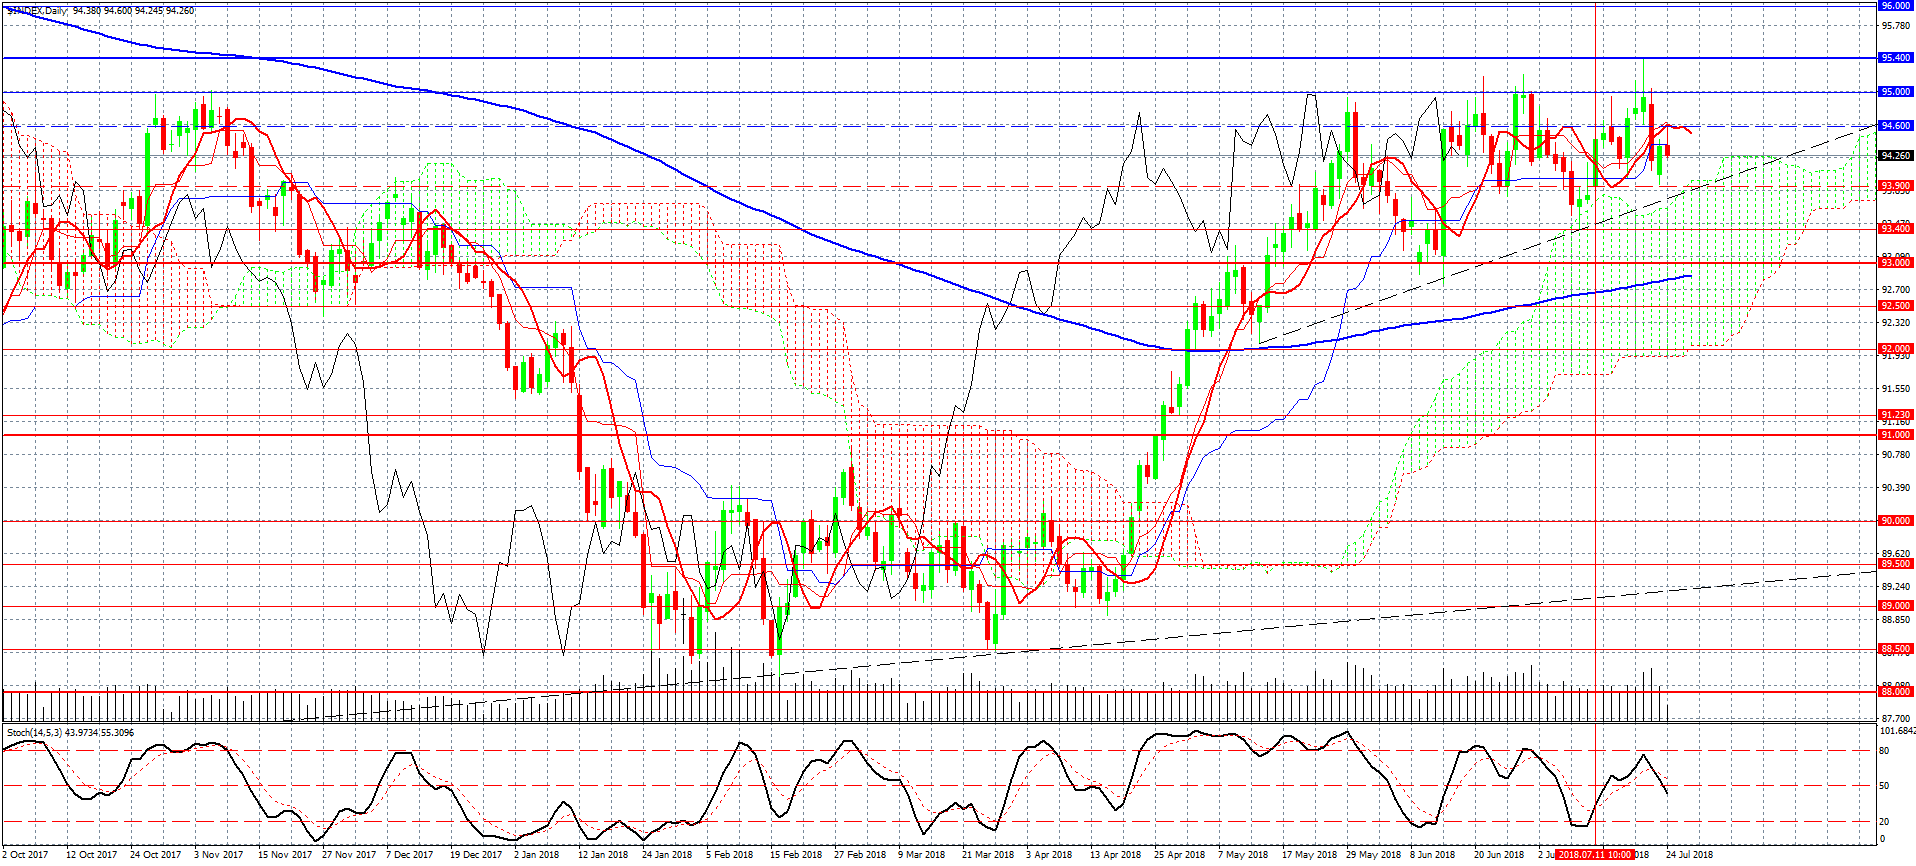Click the 17 May 2018 date label
Image resolution: width=1916 pixels, height=866 pixels.
pyautogui.click(x=1309, y=855)
